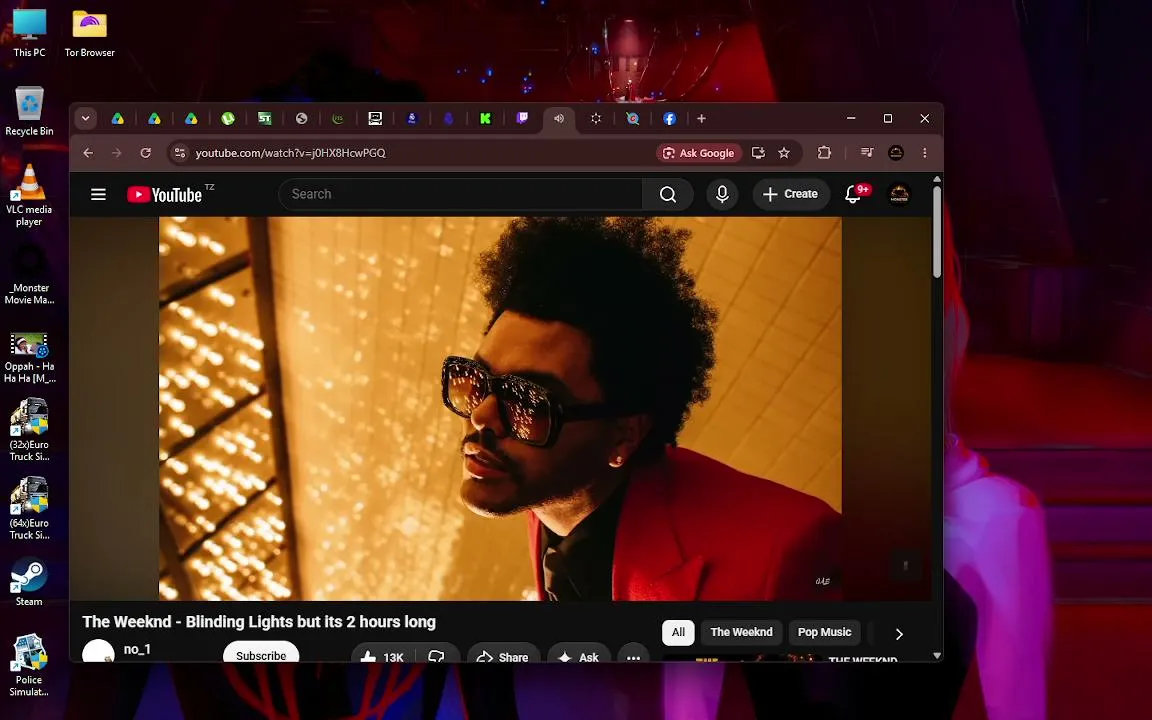Open the YouTube guide hamburger menu
This screenshot has height=720, width=1152.
tap(98, 194)
